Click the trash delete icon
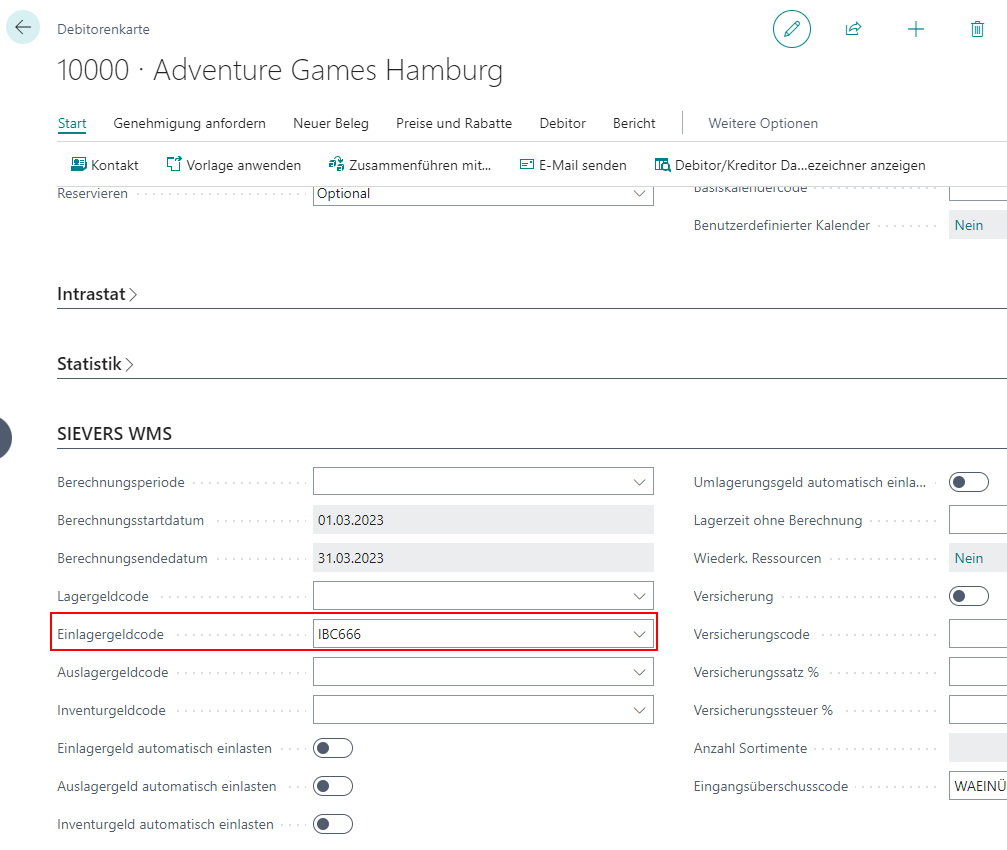 click(977, 29)
